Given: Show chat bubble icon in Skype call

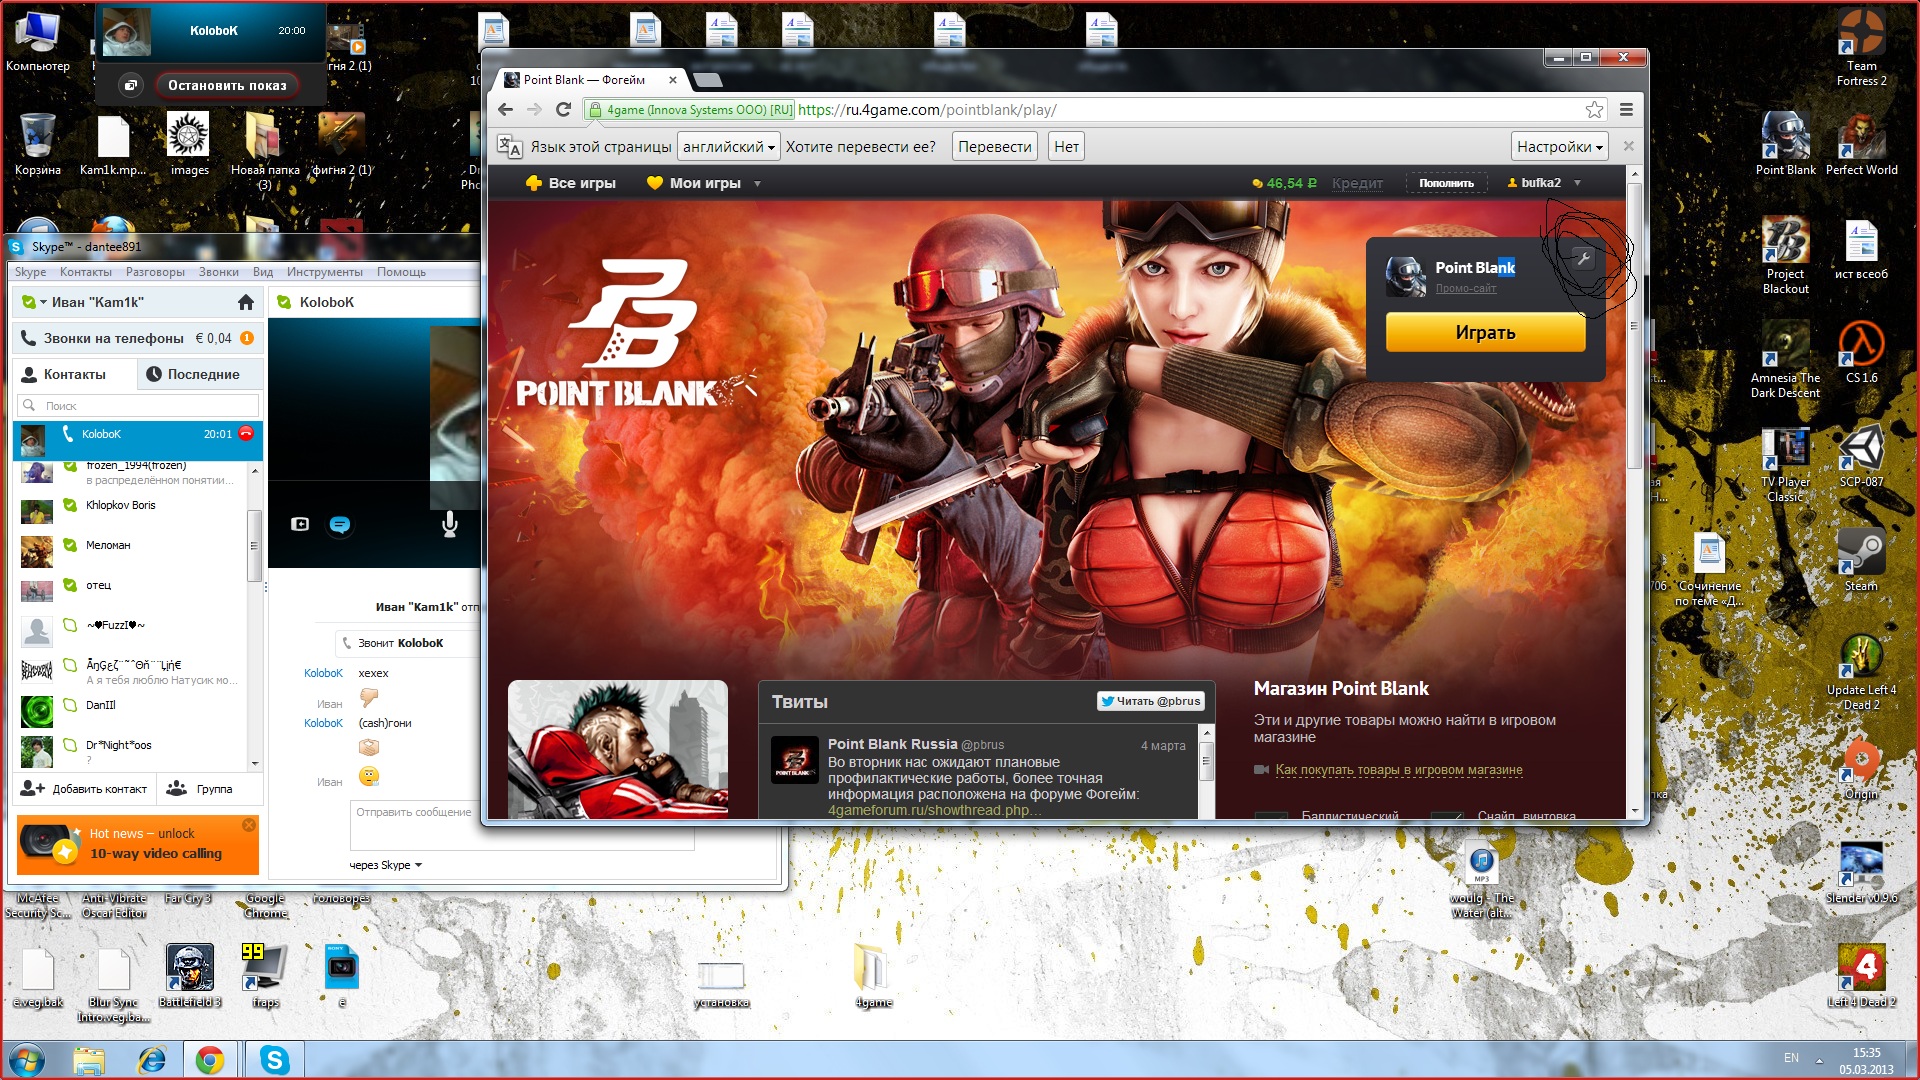Looking at the screenshot, I should [x=340, y=524].
